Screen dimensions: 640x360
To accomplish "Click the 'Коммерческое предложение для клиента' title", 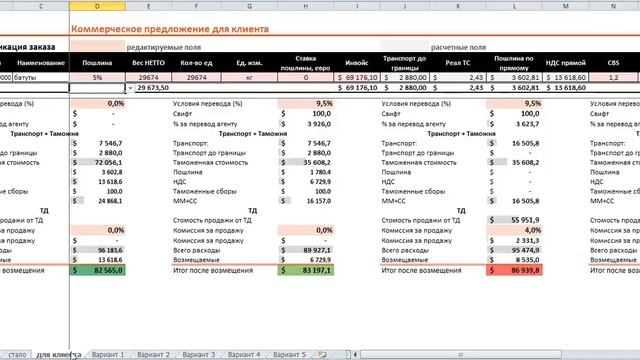I will pyautogui.click(x=170, y=29).
